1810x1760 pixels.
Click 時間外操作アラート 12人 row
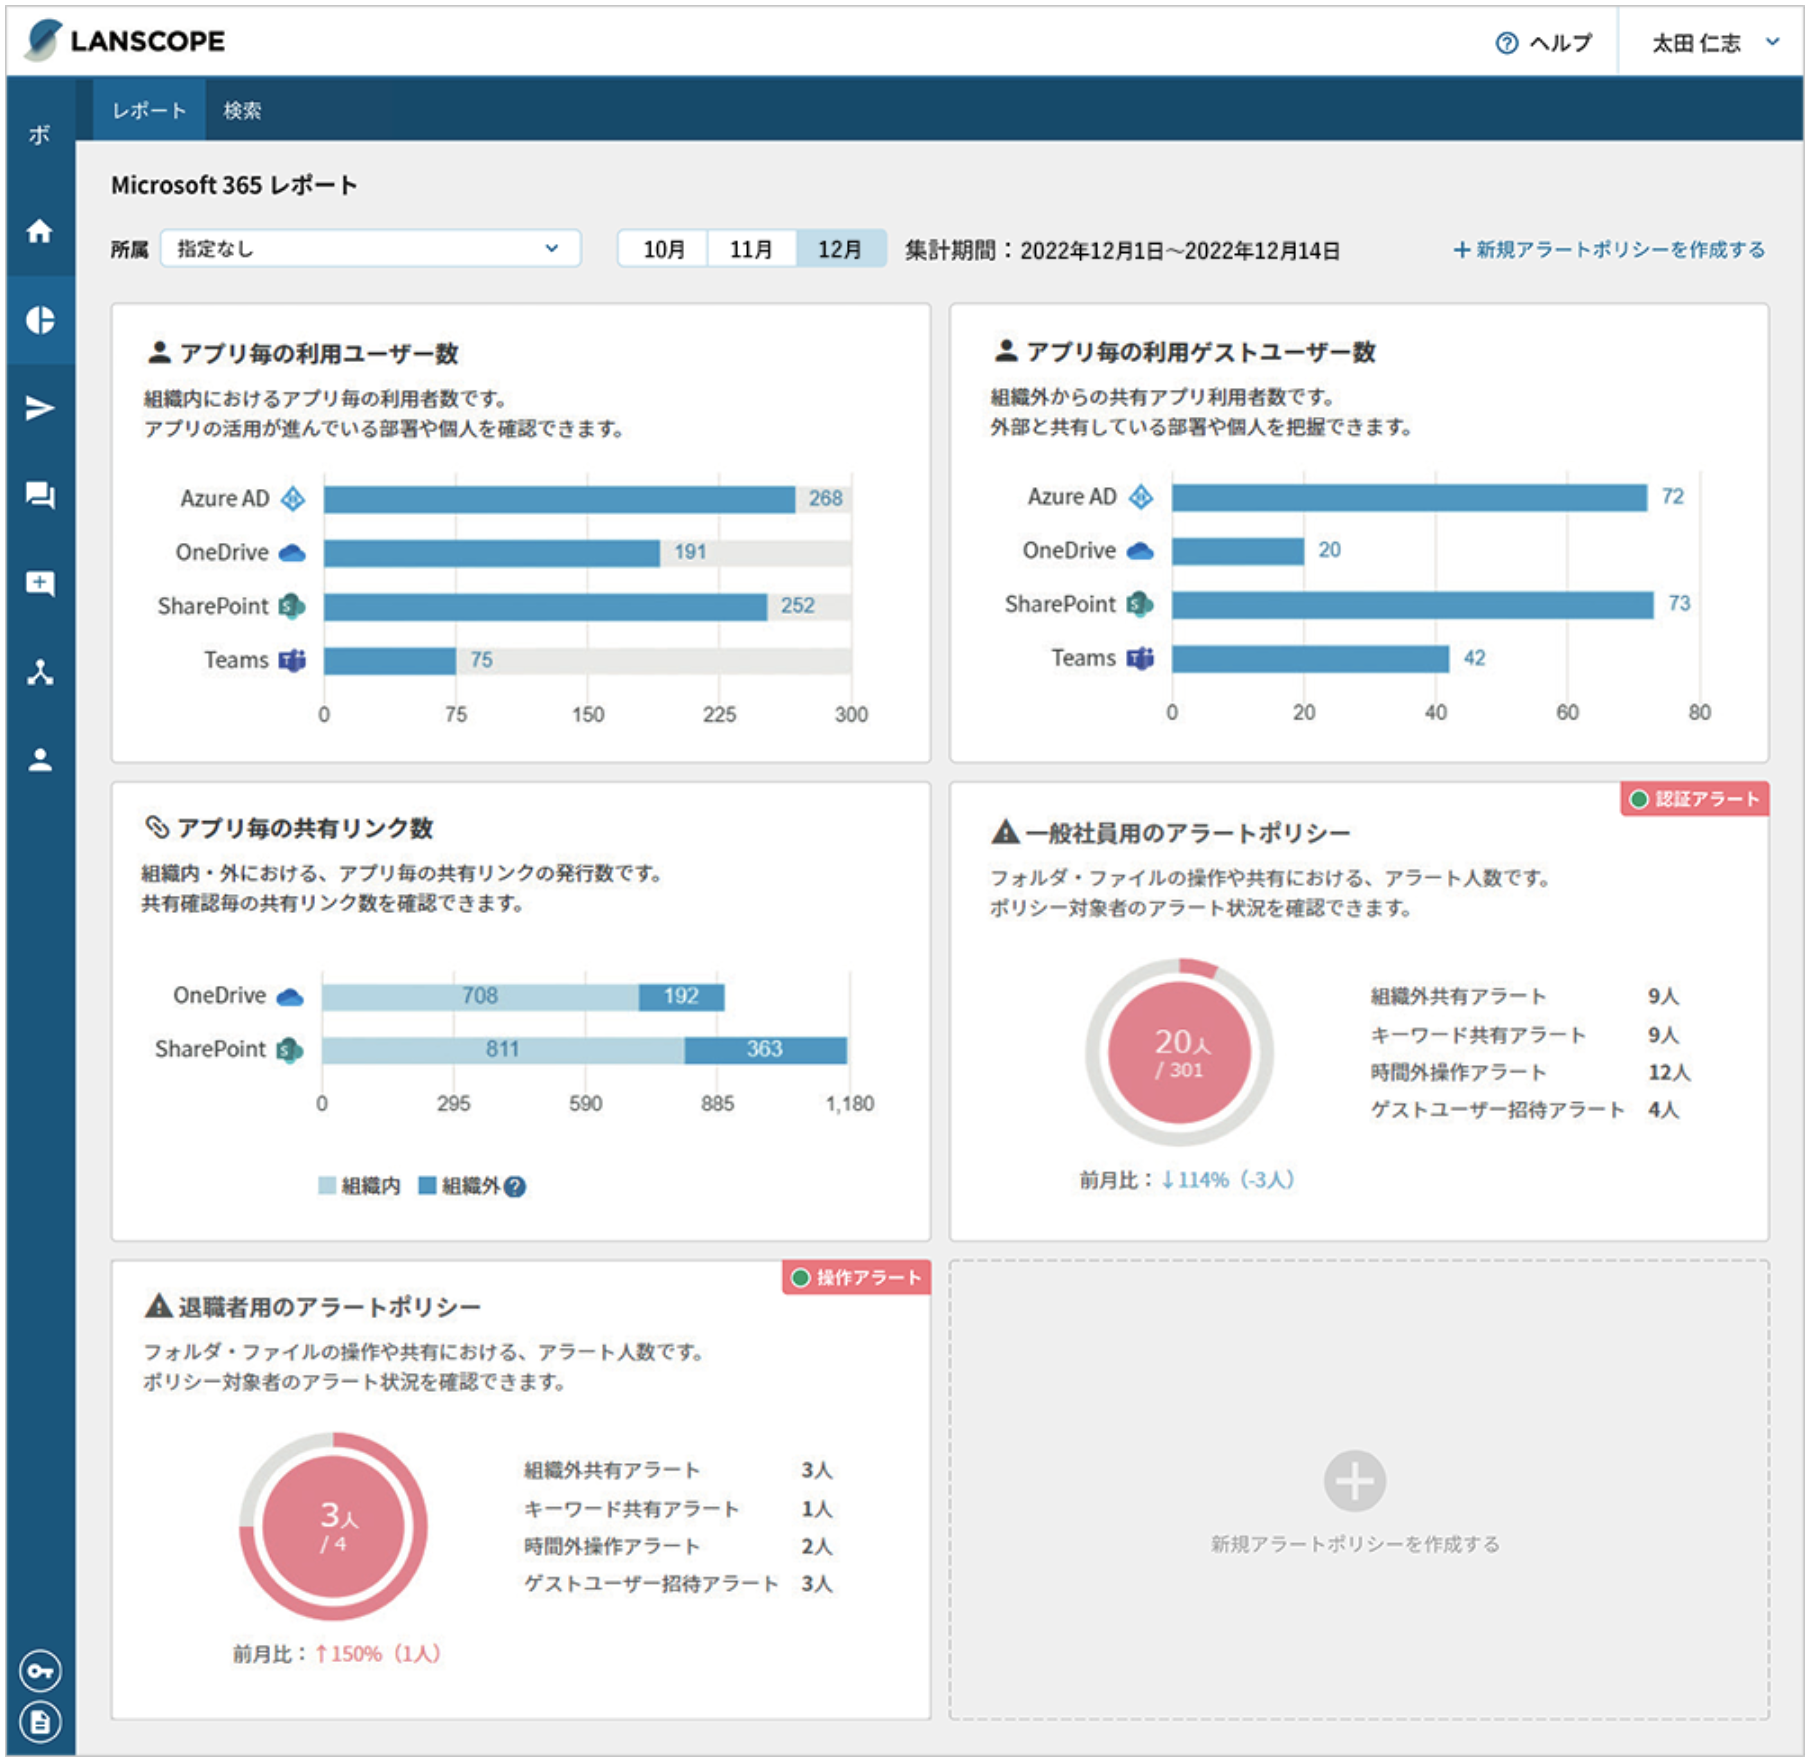[1530, 1072]
